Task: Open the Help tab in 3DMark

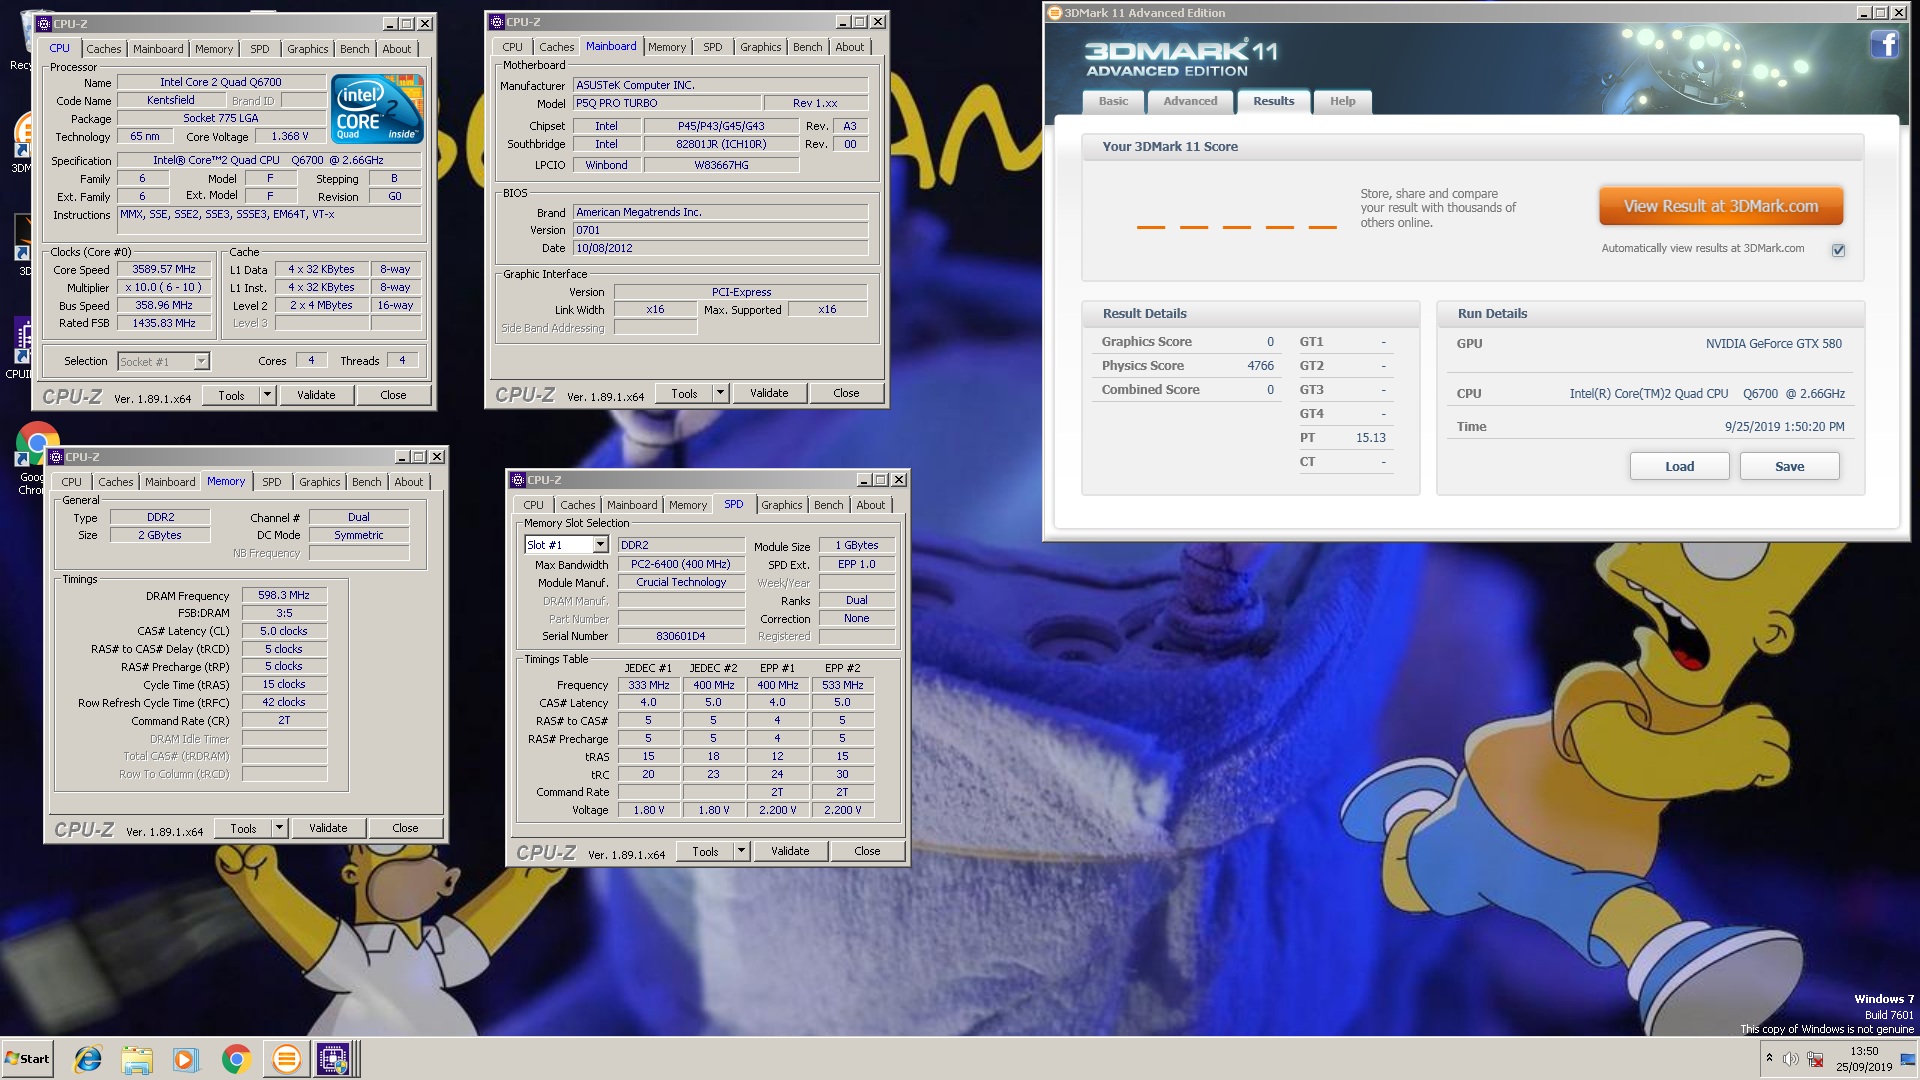Action: pos(1342,101)
